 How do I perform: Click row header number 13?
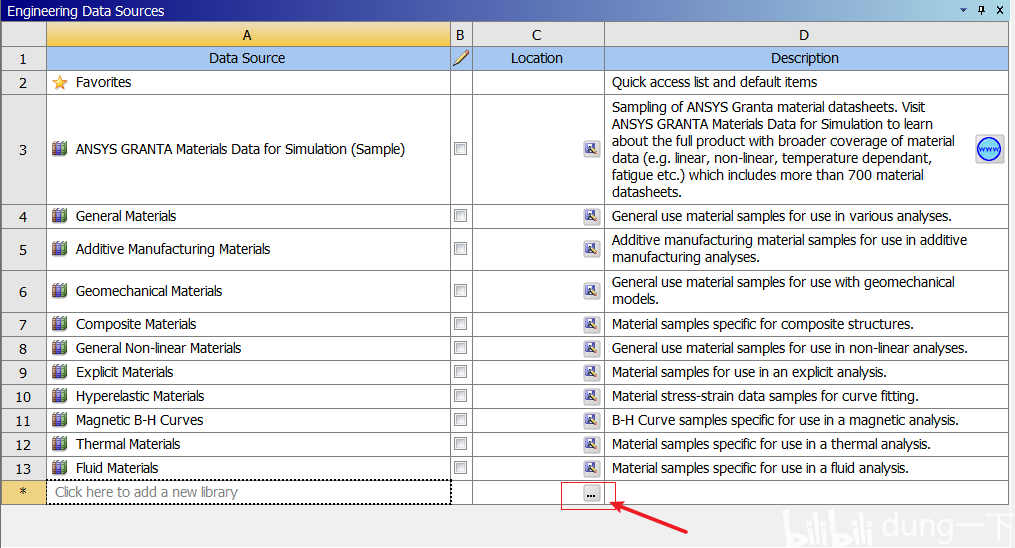[23, 468]
